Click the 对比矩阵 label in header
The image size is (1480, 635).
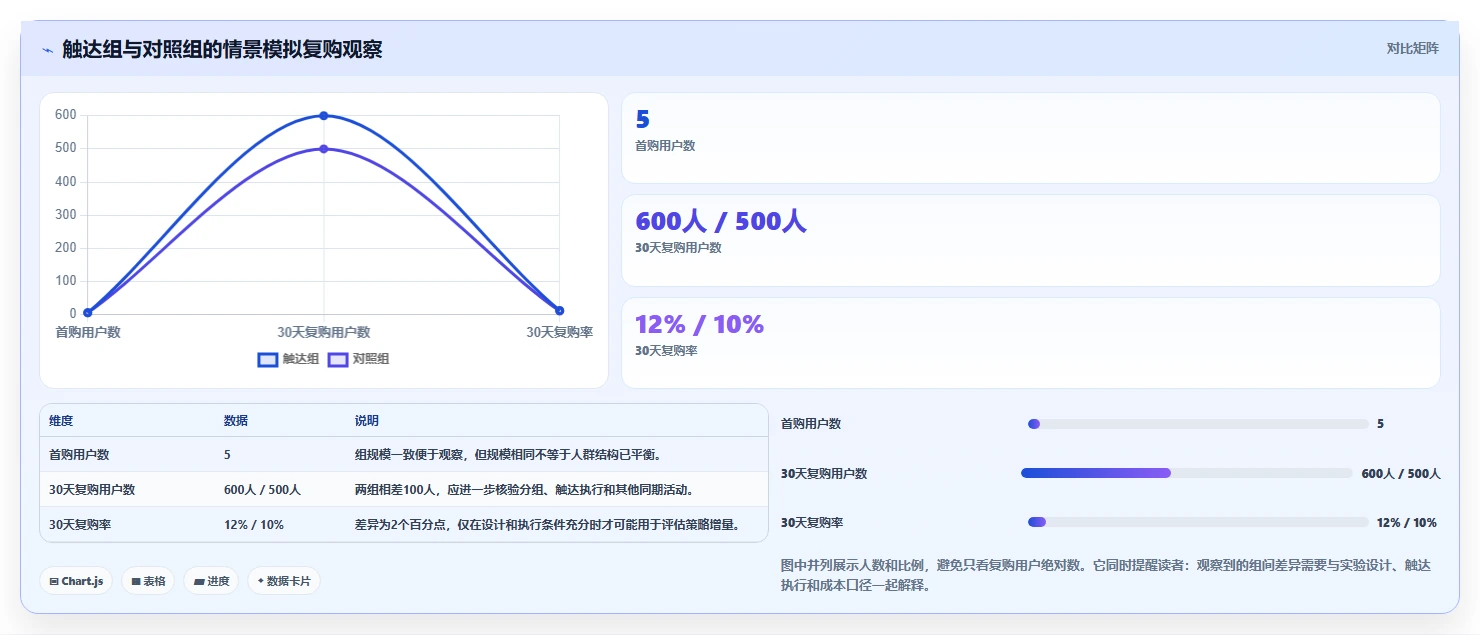(x=1412, y=48)
